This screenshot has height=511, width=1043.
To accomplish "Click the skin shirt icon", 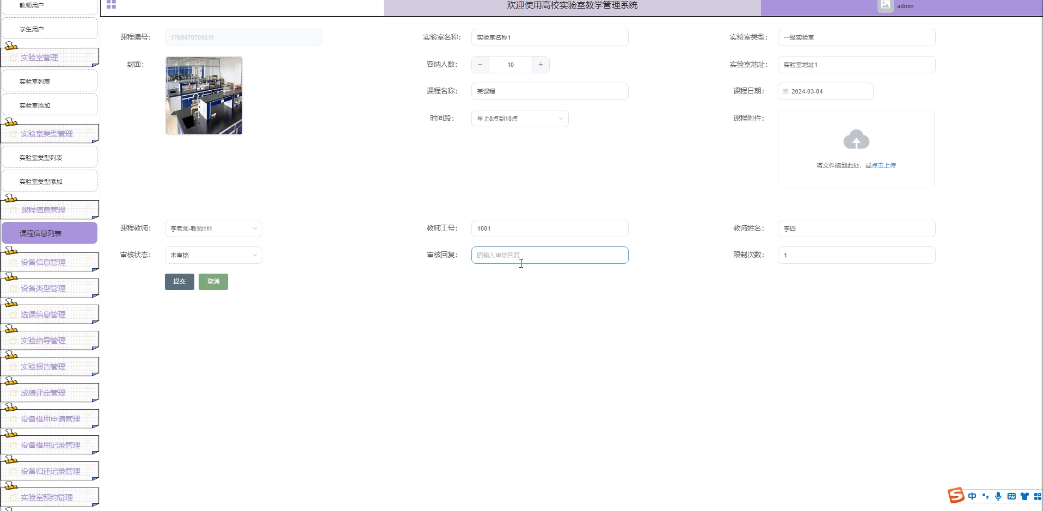I will (1024, 496).
